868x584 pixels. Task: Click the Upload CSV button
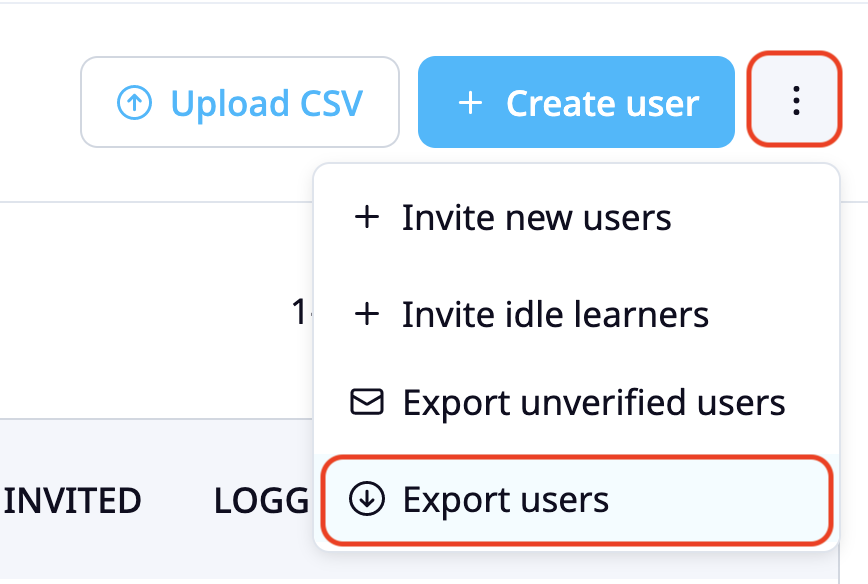(240, 102)
